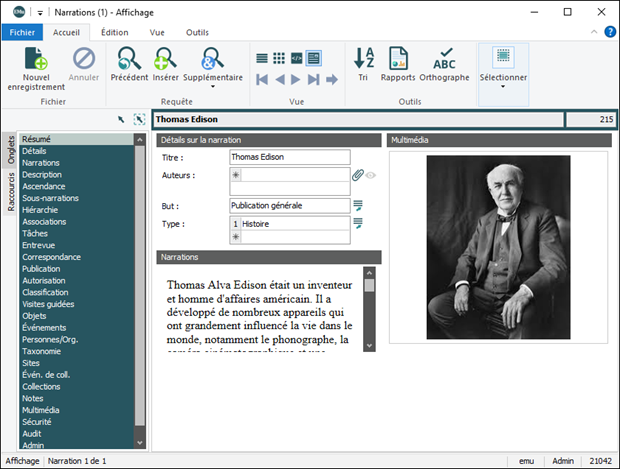
Task: Select Multimédia in the side list
Action: point(40,410)
